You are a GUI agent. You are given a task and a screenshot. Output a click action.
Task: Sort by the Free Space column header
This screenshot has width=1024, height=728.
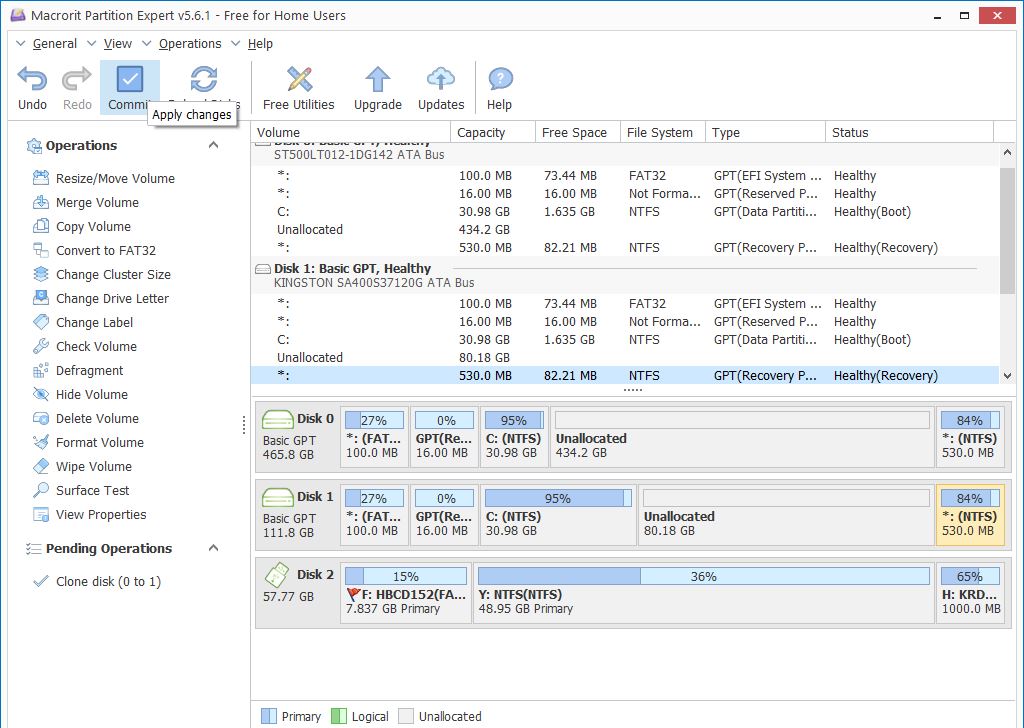[574, 132]
